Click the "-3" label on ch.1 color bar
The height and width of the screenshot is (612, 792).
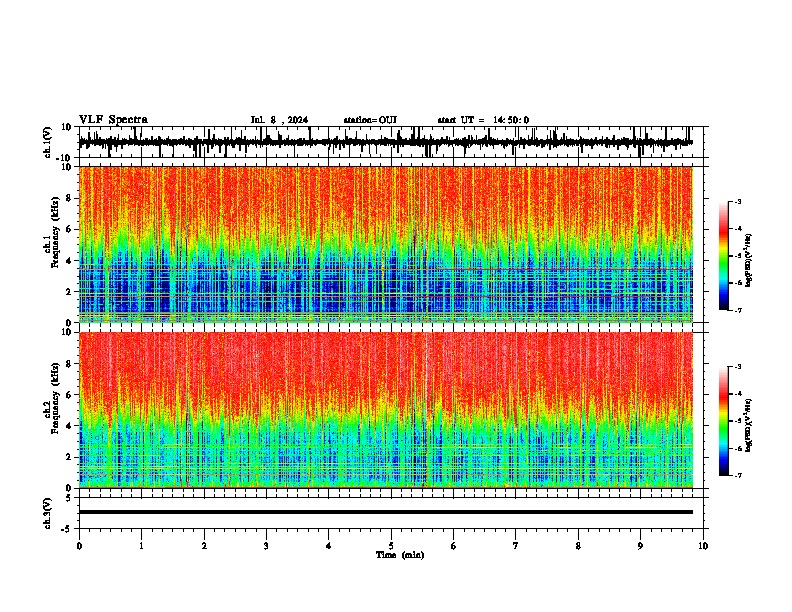coord(738,201)
